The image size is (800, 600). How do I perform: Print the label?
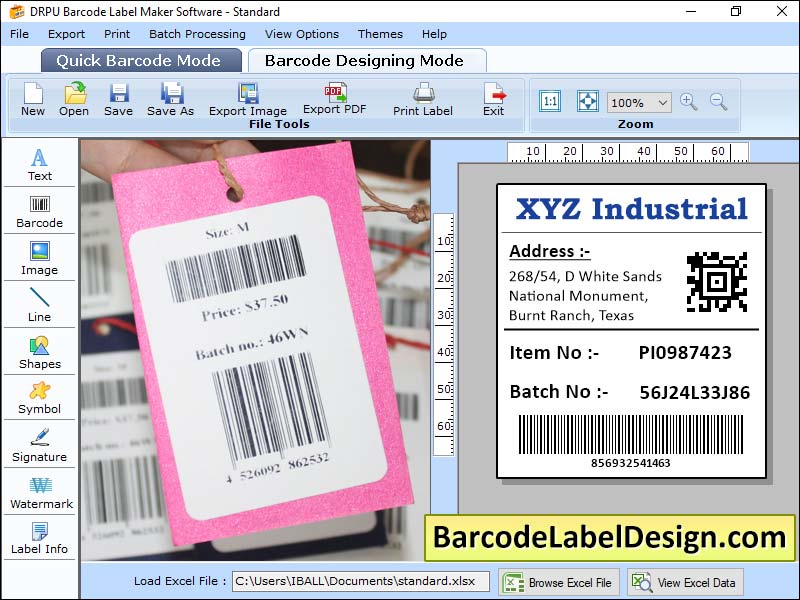422,101
